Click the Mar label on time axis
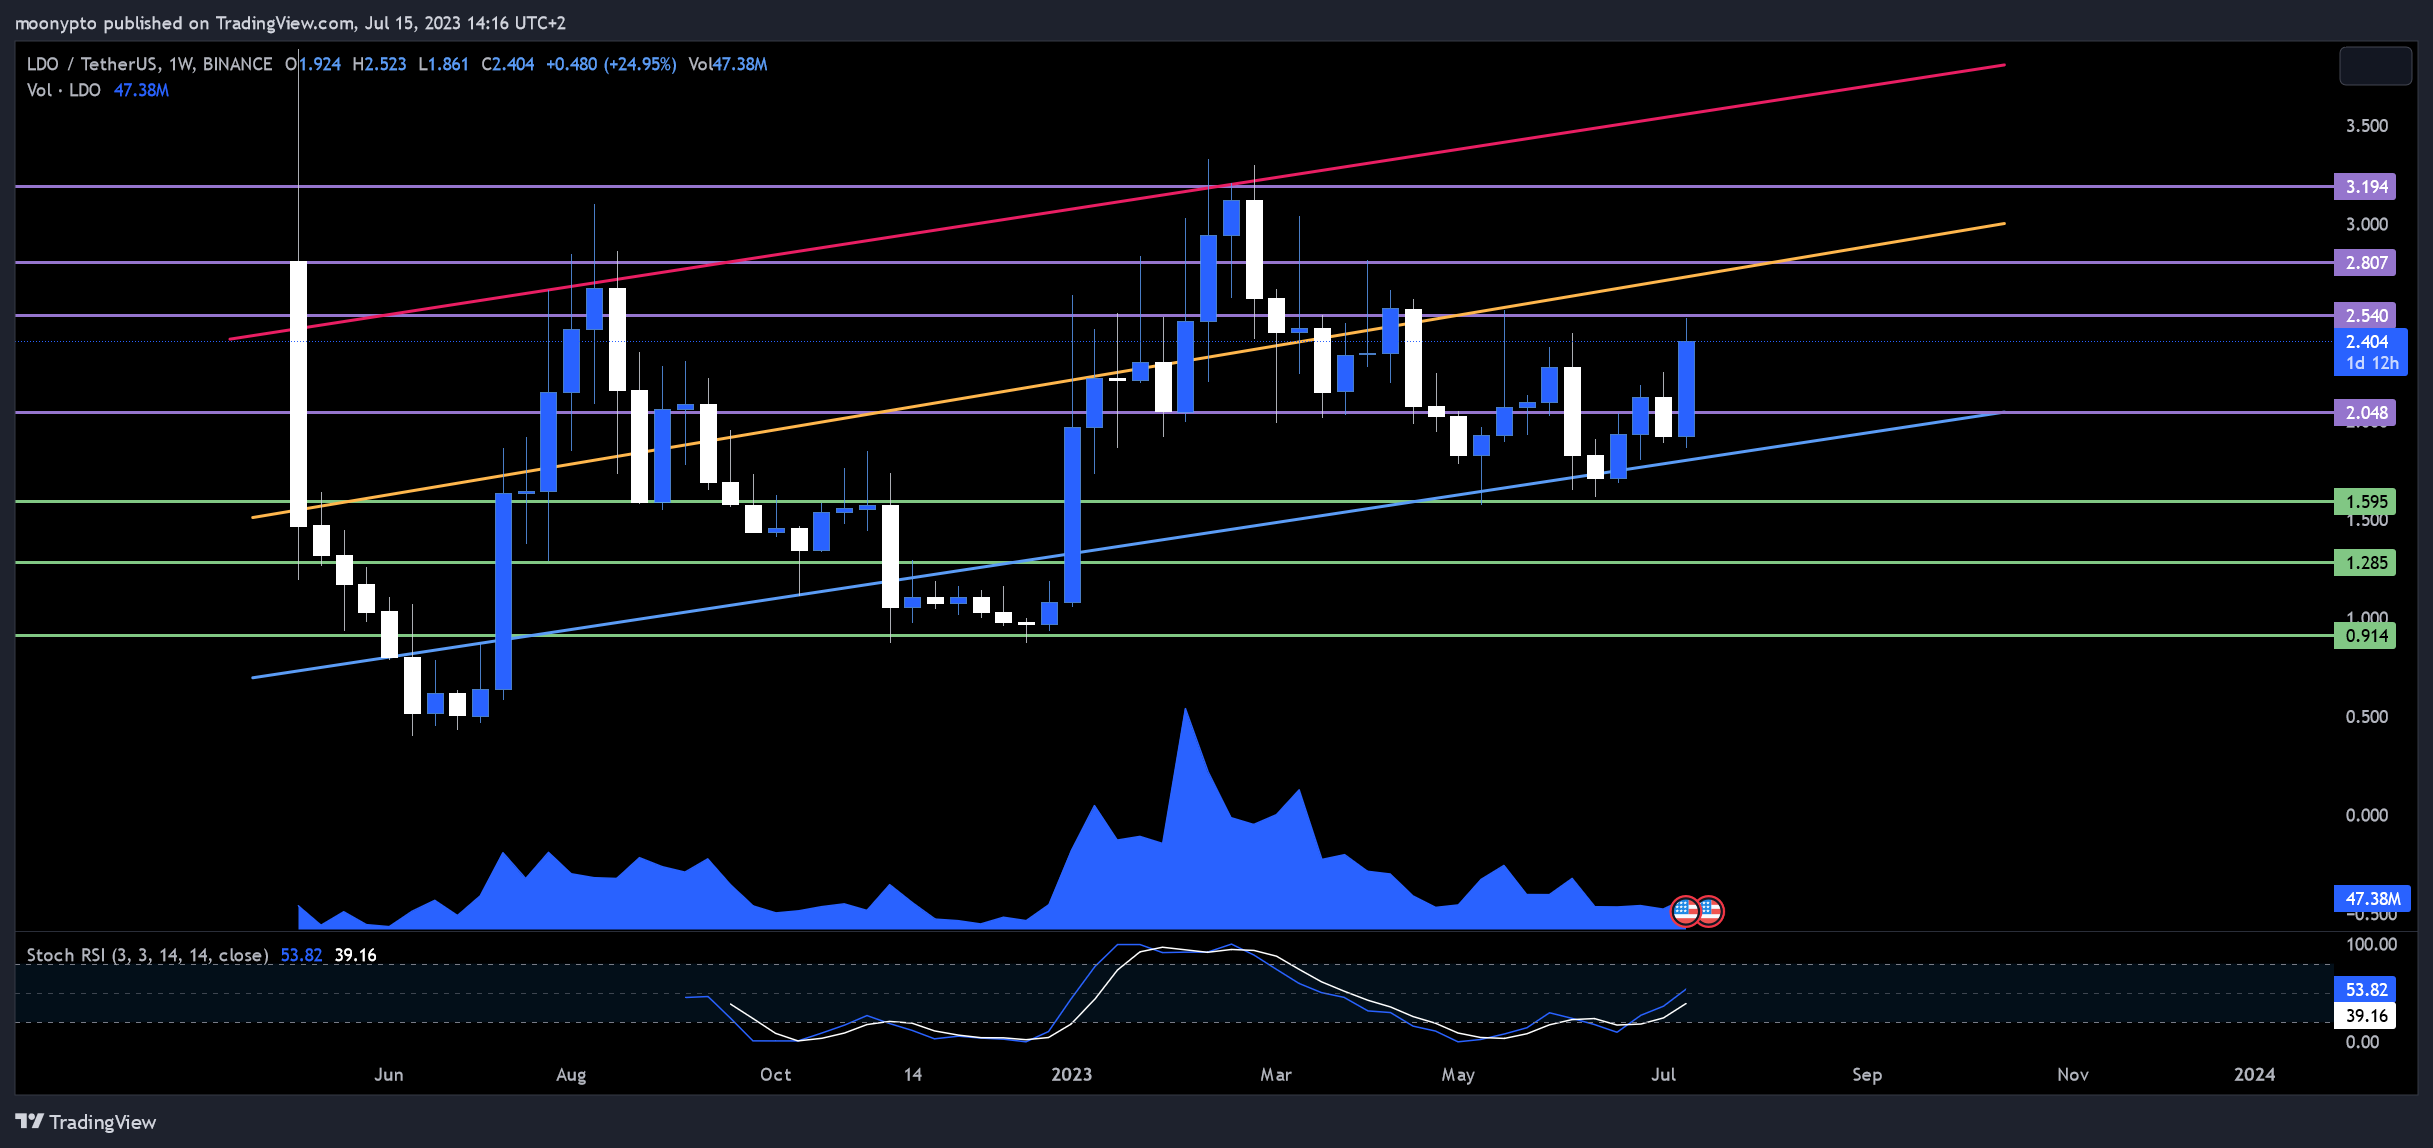 point(1276,1074)
